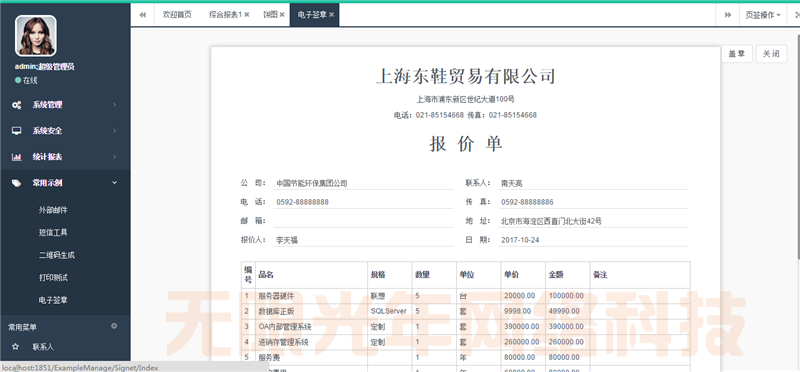The height and width of the screenshot is (372, 800).
Task: Expand the 统计报表 menu chevron
Action: [x=114, y=157]
